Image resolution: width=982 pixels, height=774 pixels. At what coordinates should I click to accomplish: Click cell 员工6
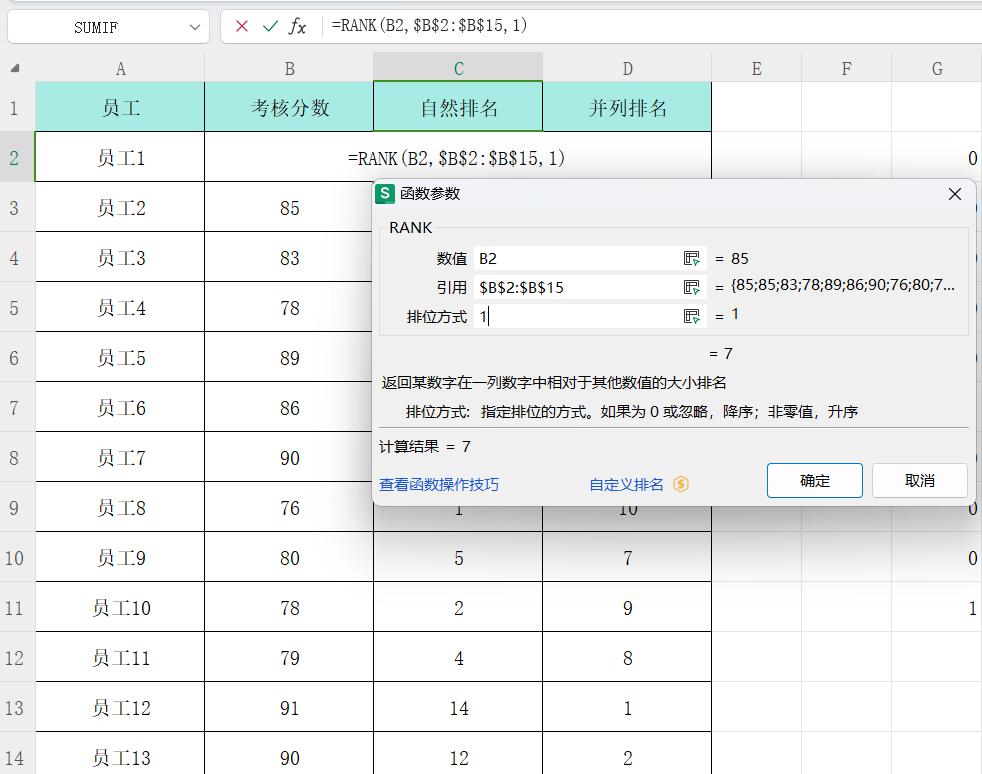coord(120,408)
